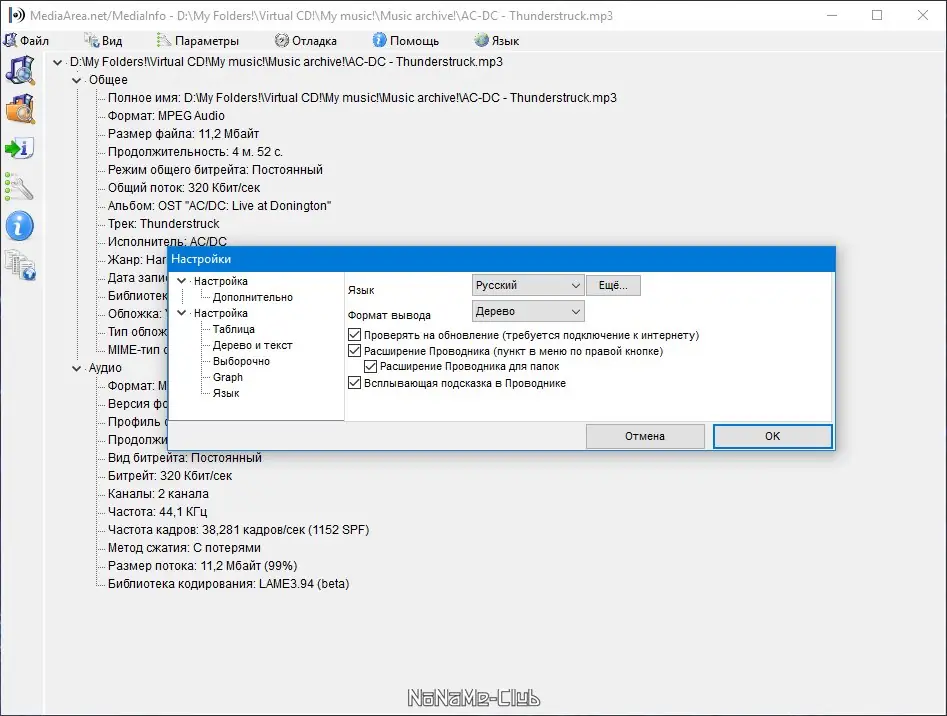Open the Язык dropdown showing Русский
947x716 pixels.
pyautogui.click(x=528, y=285)
